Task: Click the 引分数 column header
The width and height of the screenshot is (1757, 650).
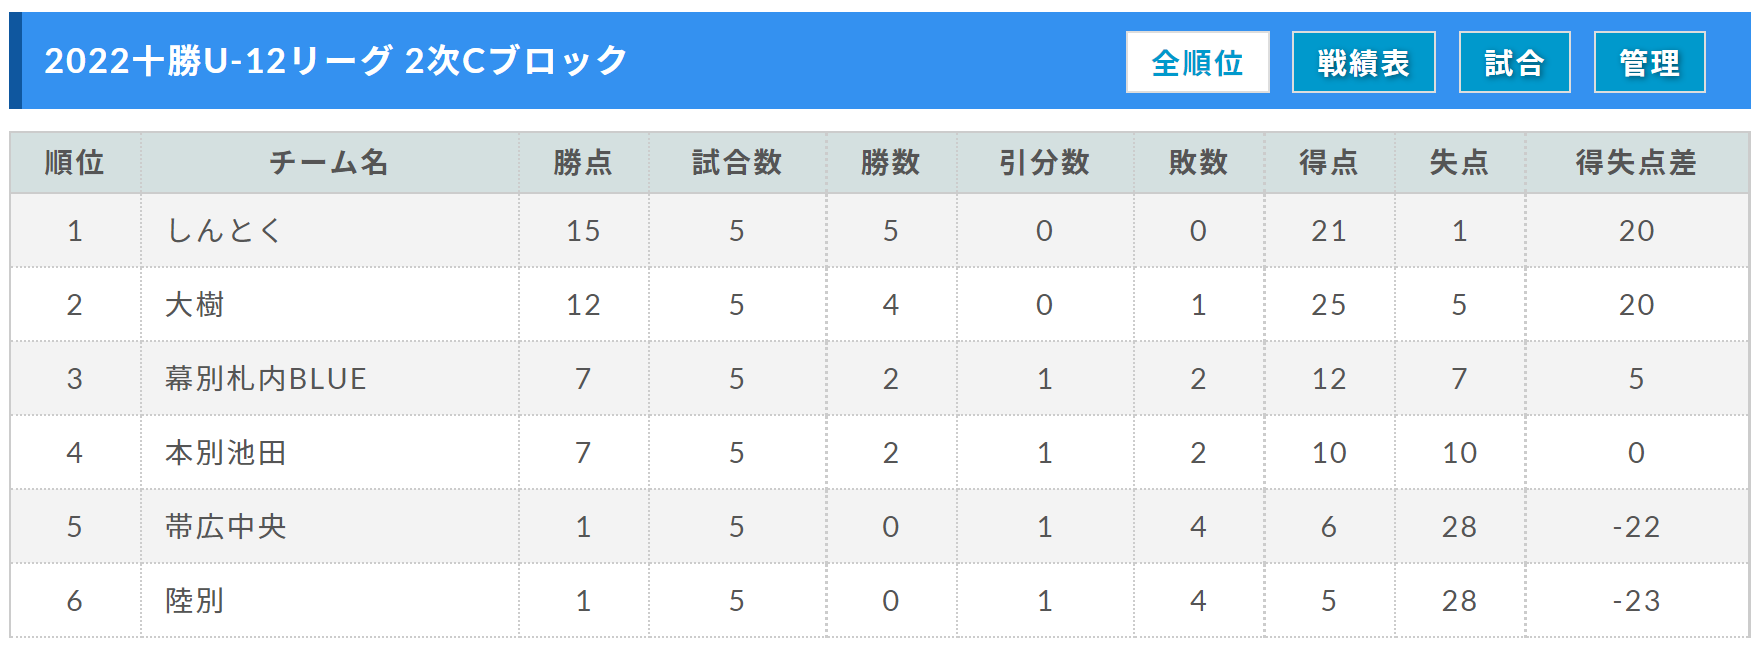Action: coord(1045,162)
